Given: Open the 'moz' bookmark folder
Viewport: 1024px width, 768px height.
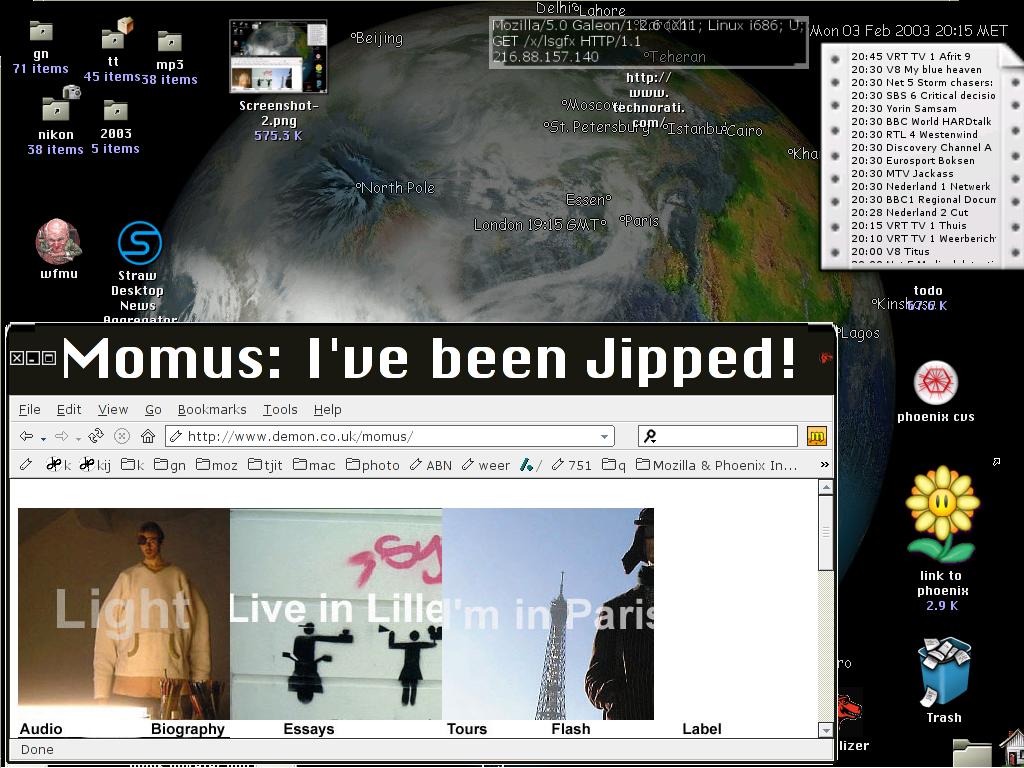Looking at the screenshot, I should [x=217, y=465].
